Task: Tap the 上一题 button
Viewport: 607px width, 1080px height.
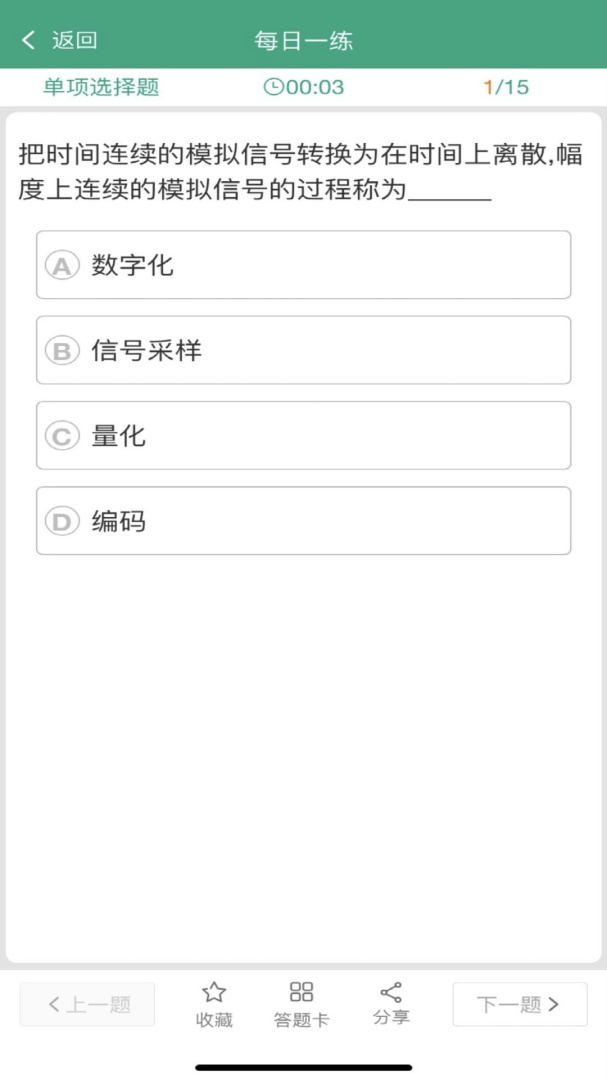Action: point(87,1005)
